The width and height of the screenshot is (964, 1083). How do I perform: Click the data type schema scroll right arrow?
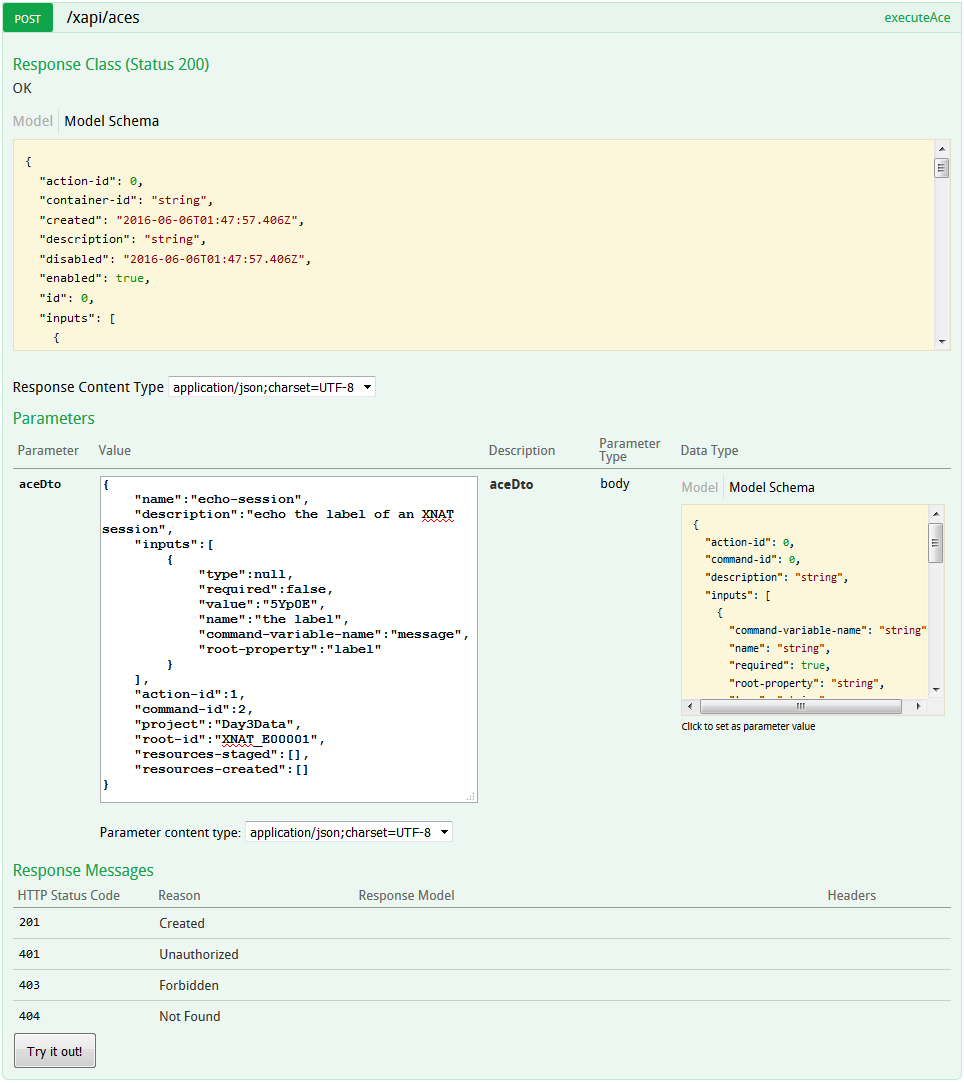(920, 706)
